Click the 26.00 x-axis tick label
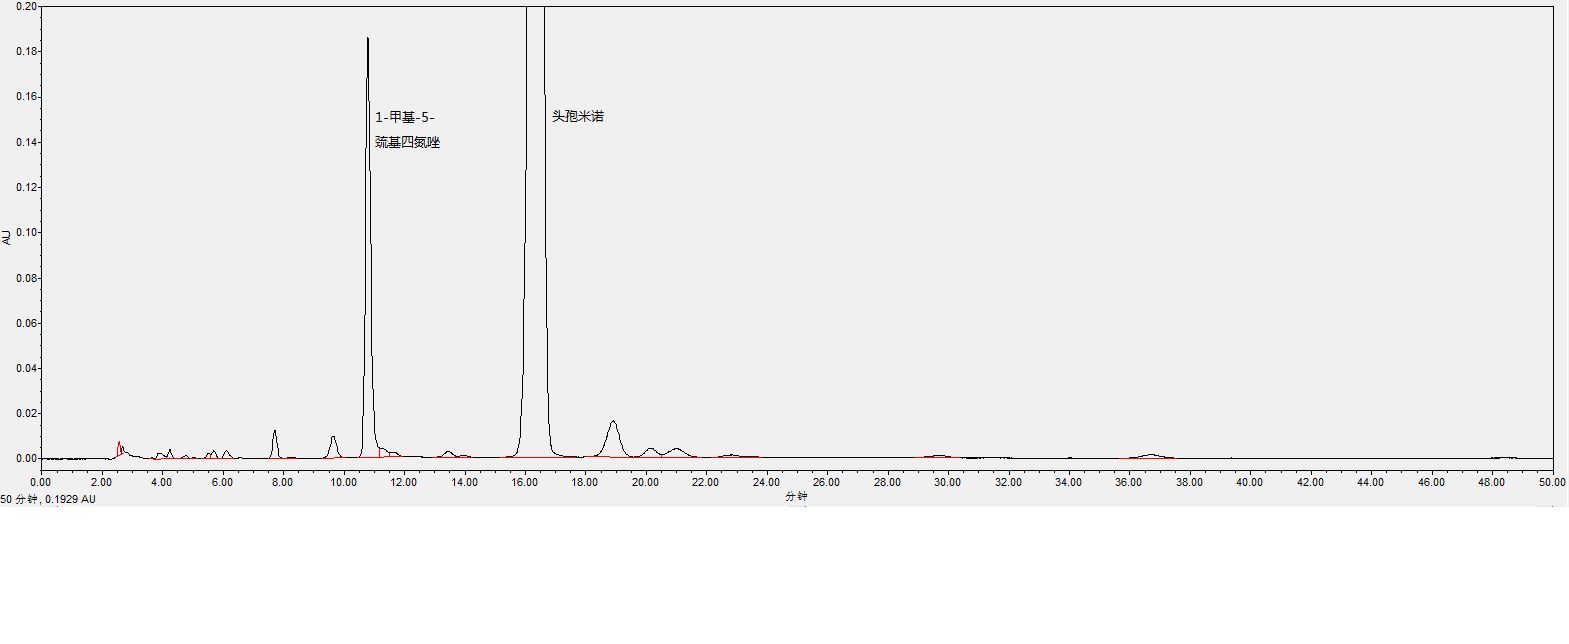Viewport: 1569px width, 644px height. point(826,482)
